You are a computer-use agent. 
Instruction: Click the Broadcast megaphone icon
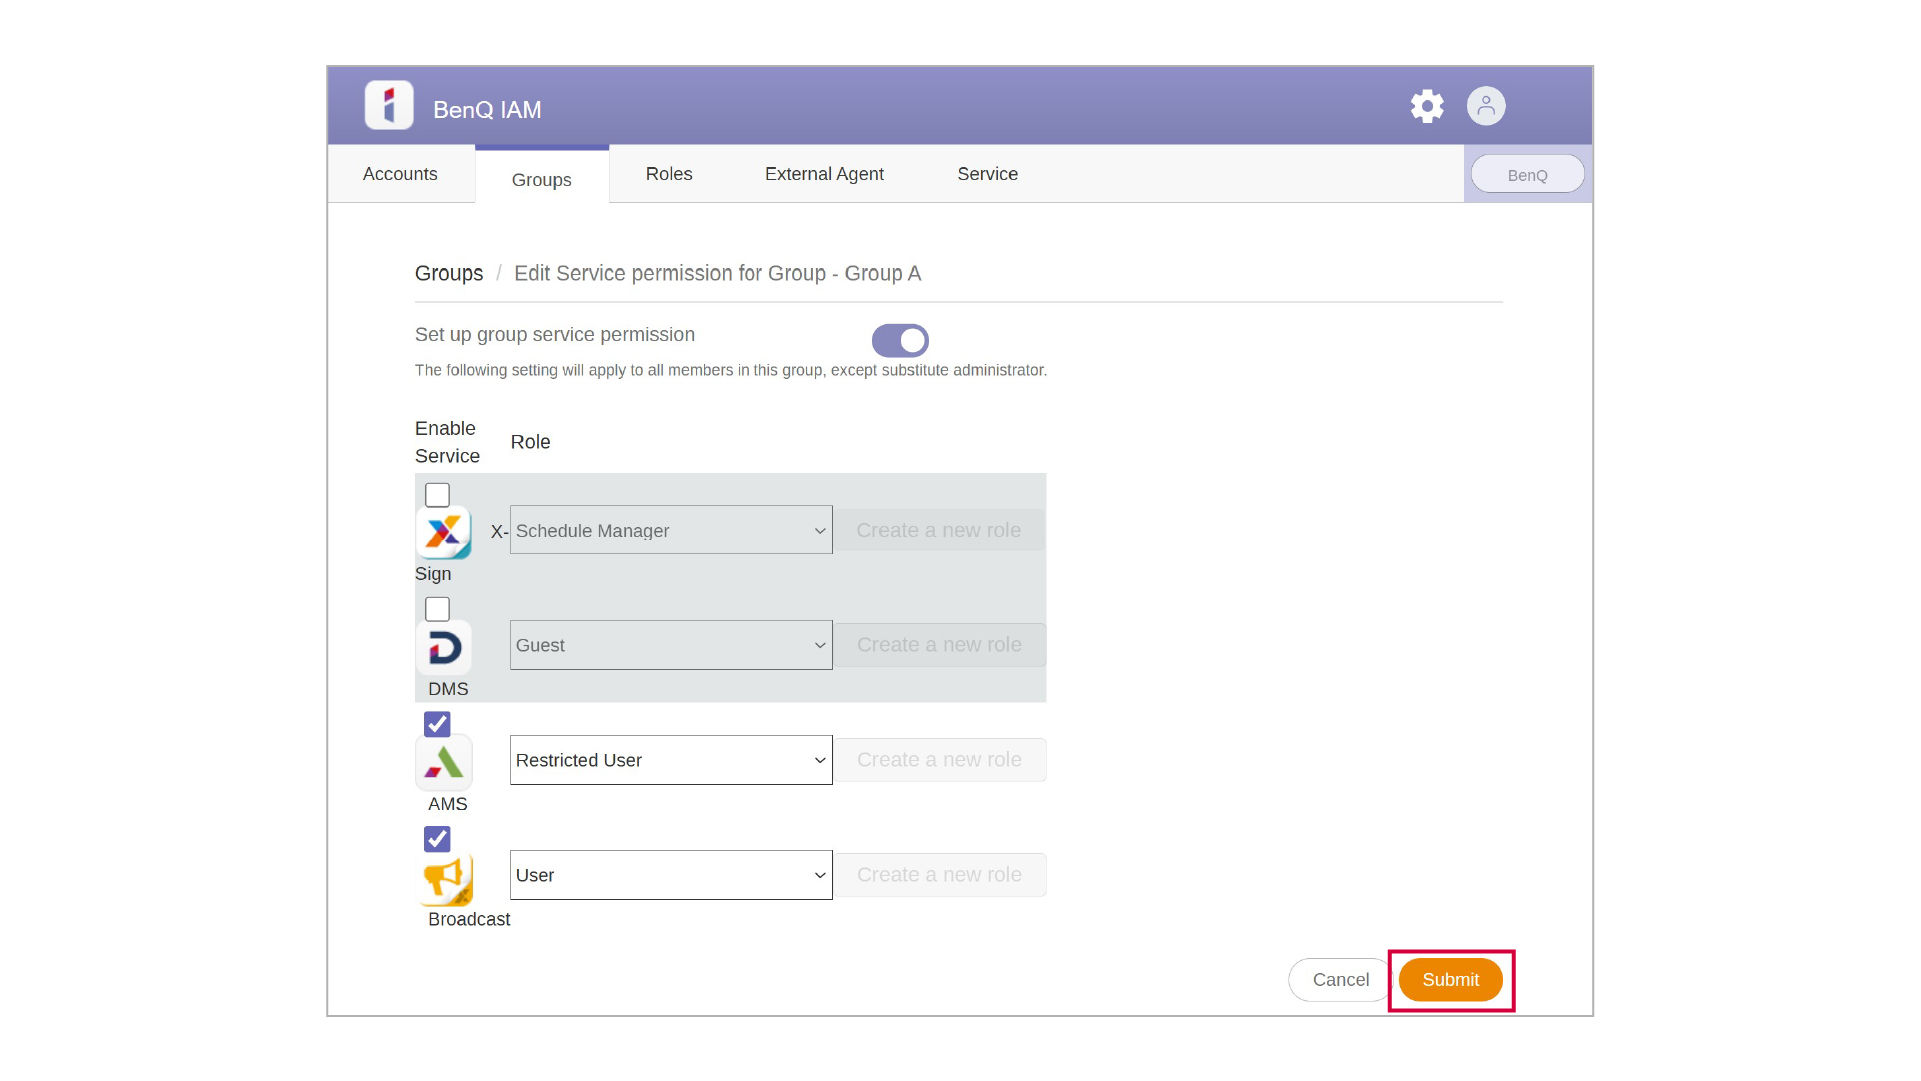pos(444,878)
